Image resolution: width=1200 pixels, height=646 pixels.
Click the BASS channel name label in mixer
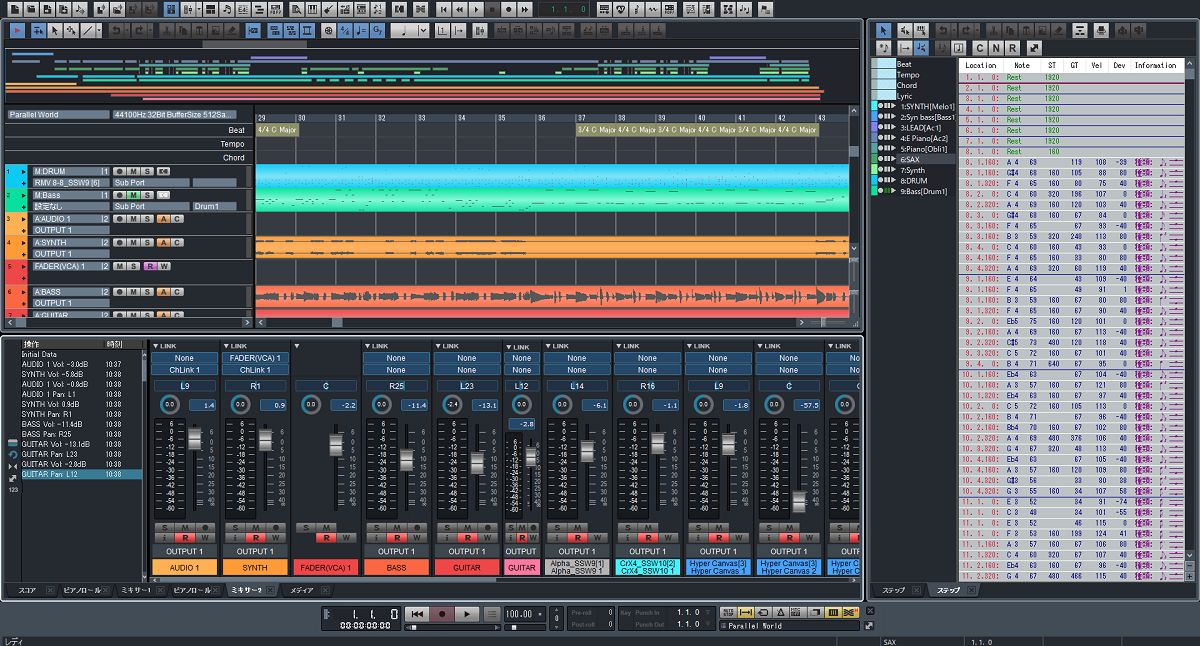pyautogui.click(x=397, y=567)
